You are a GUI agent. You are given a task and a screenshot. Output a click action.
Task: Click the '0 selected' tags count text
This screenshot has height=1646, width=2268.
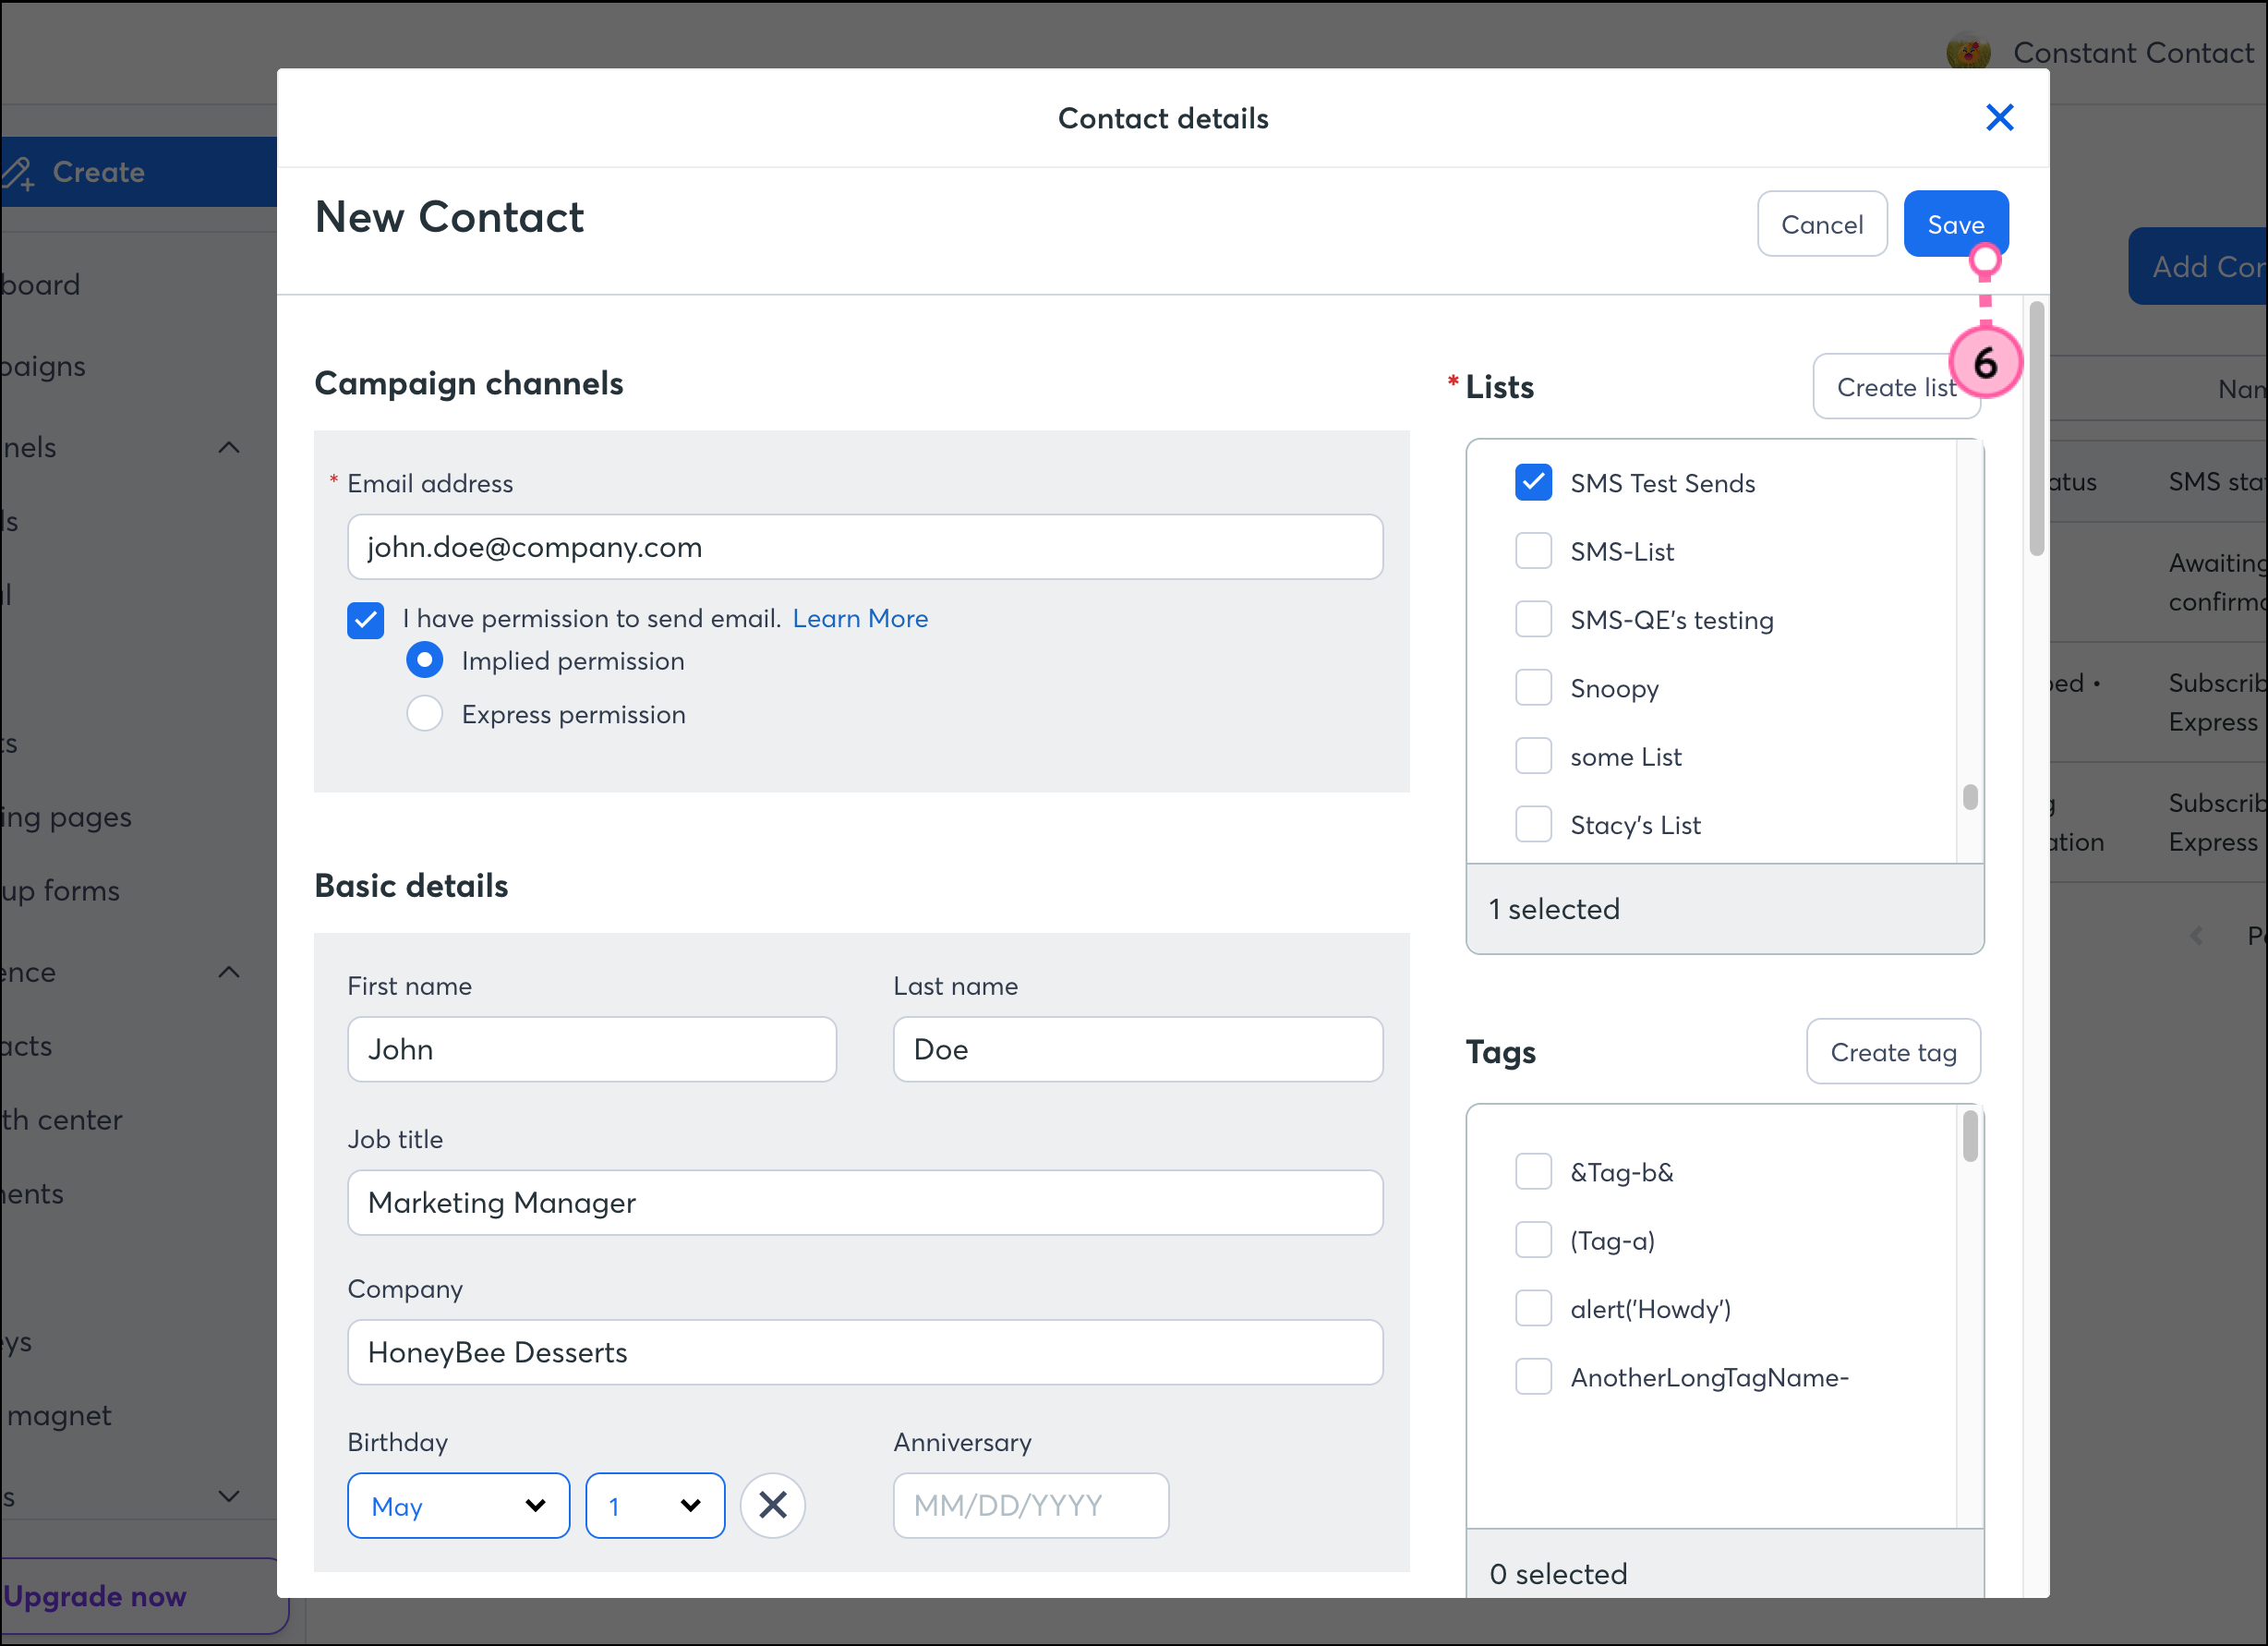coord(1558,1574)
